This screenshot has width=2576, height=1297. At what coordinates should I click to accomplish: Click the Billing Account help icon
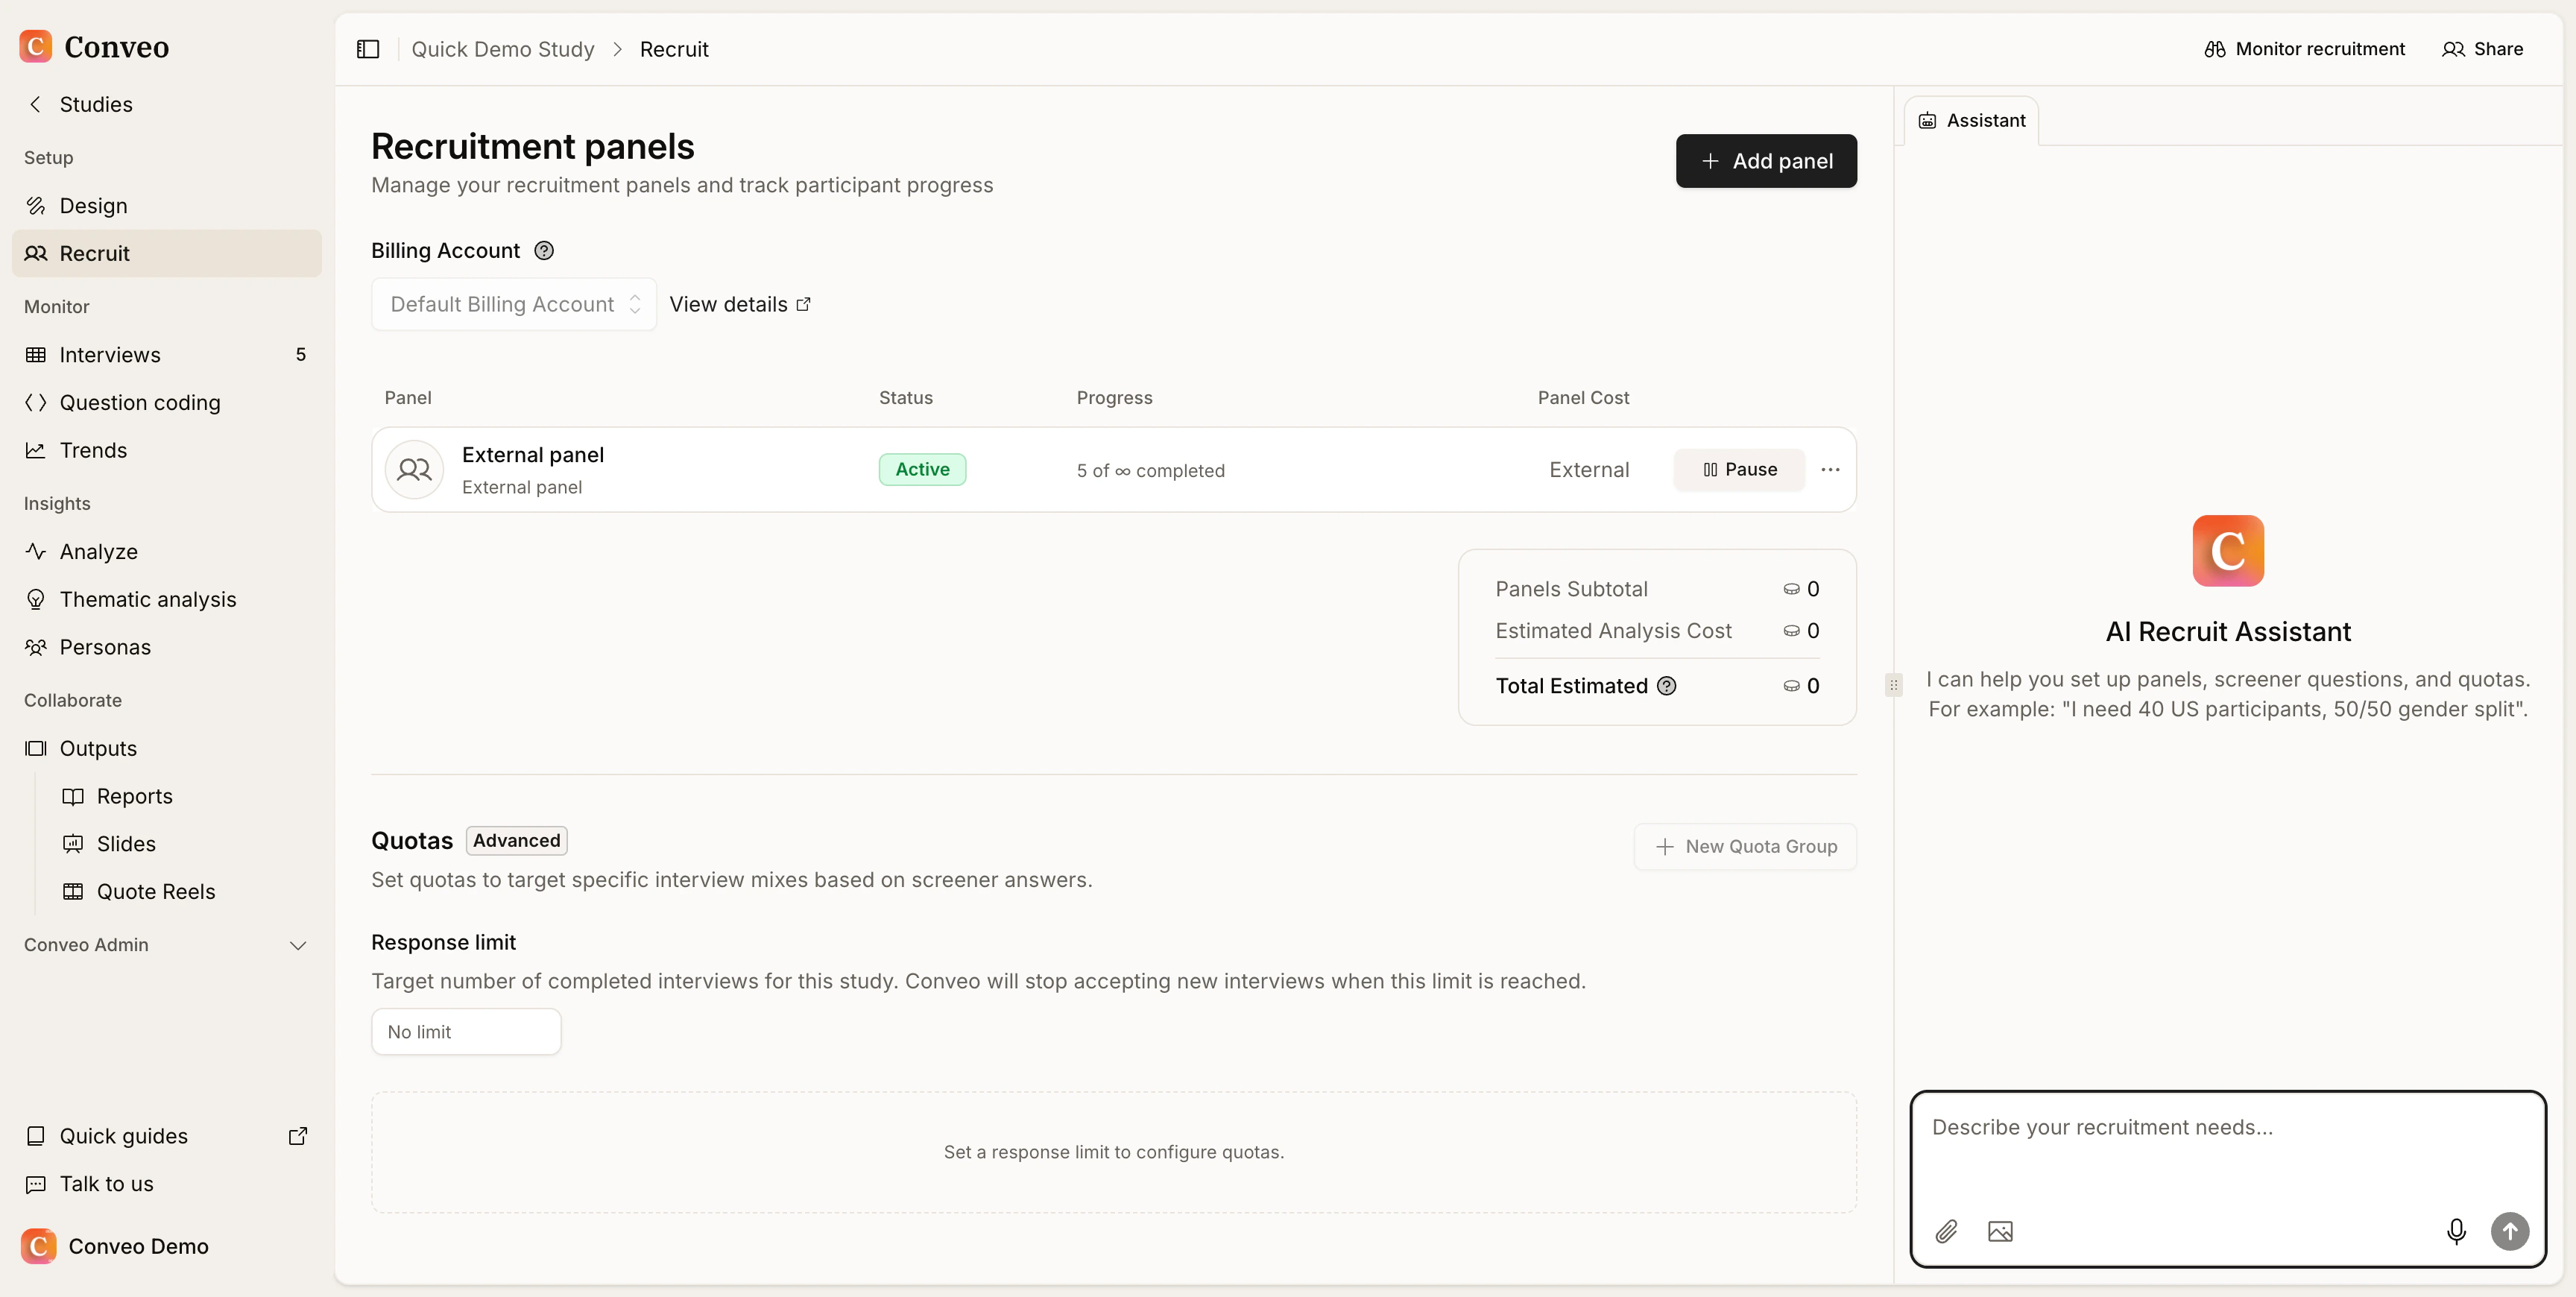tap(544, 251)
